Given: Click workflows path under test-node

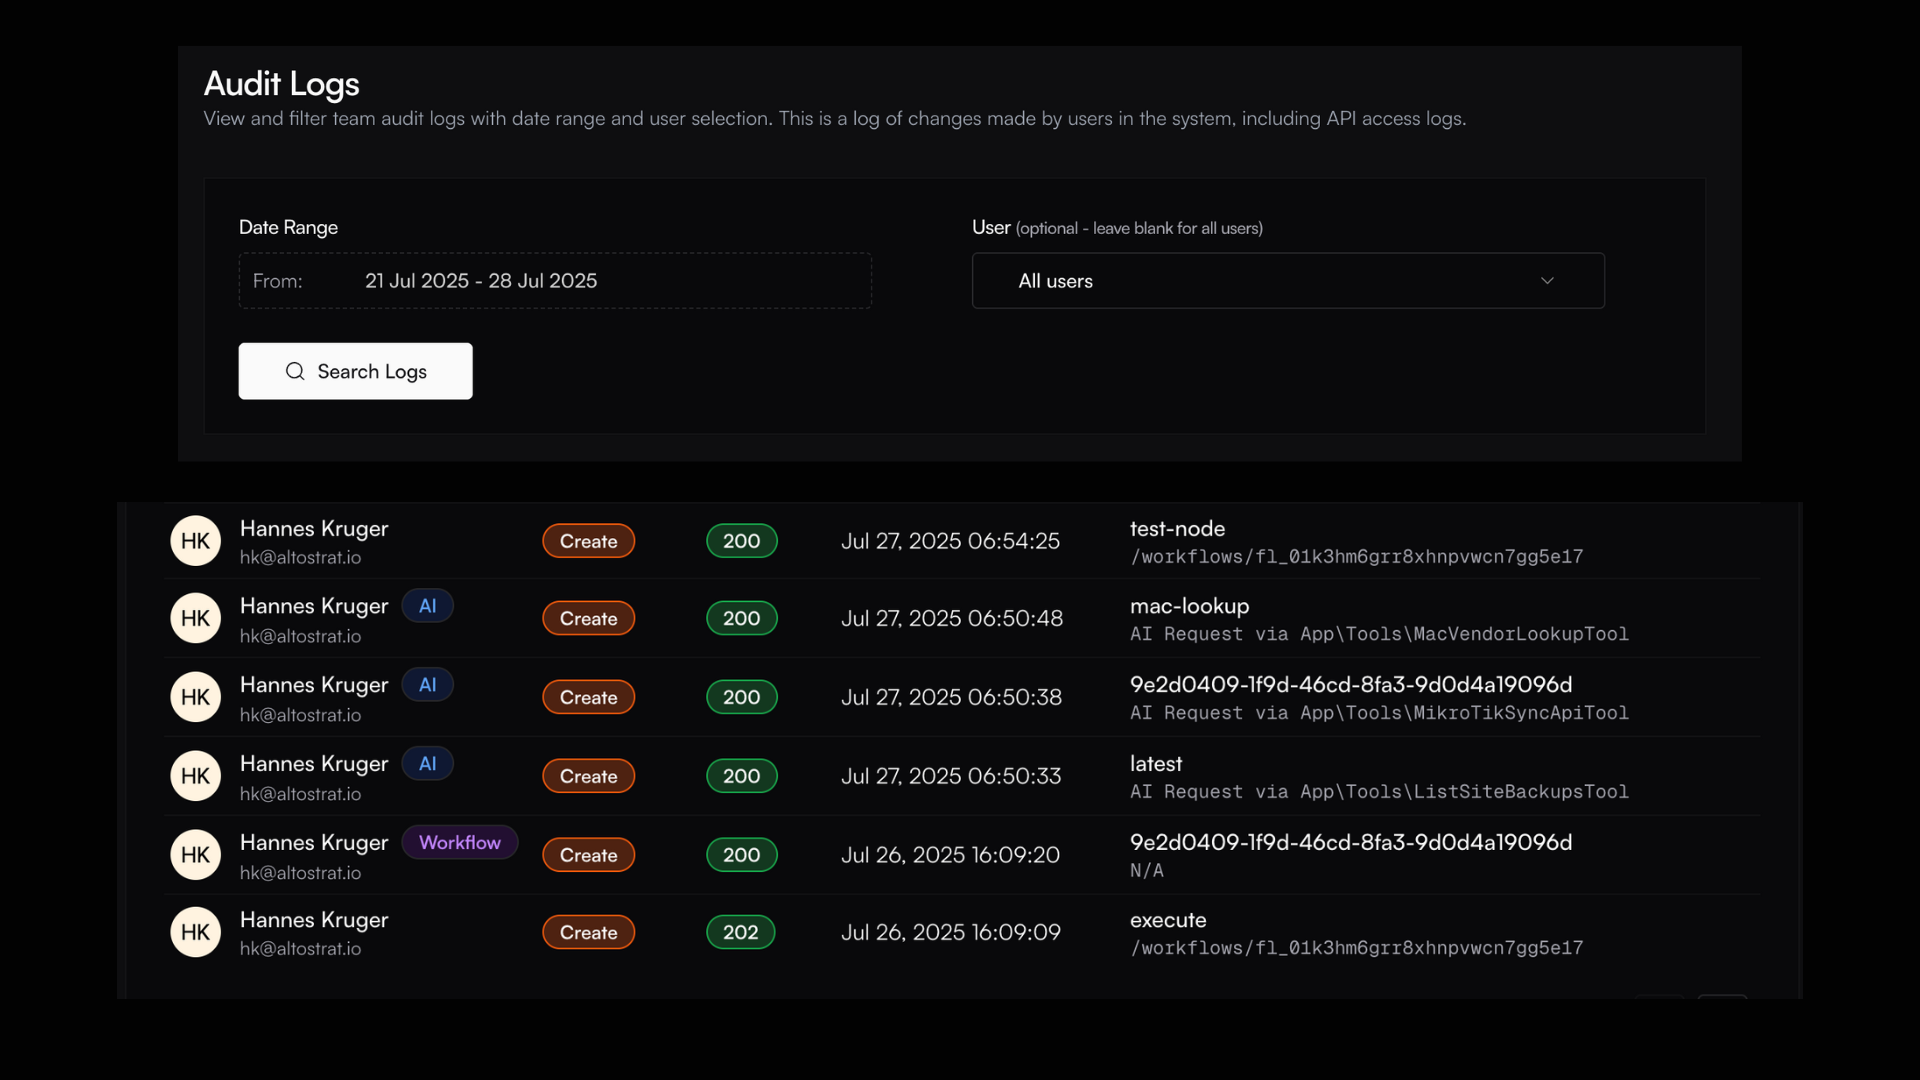Looking at the screenshot, I should [1357, 556].
